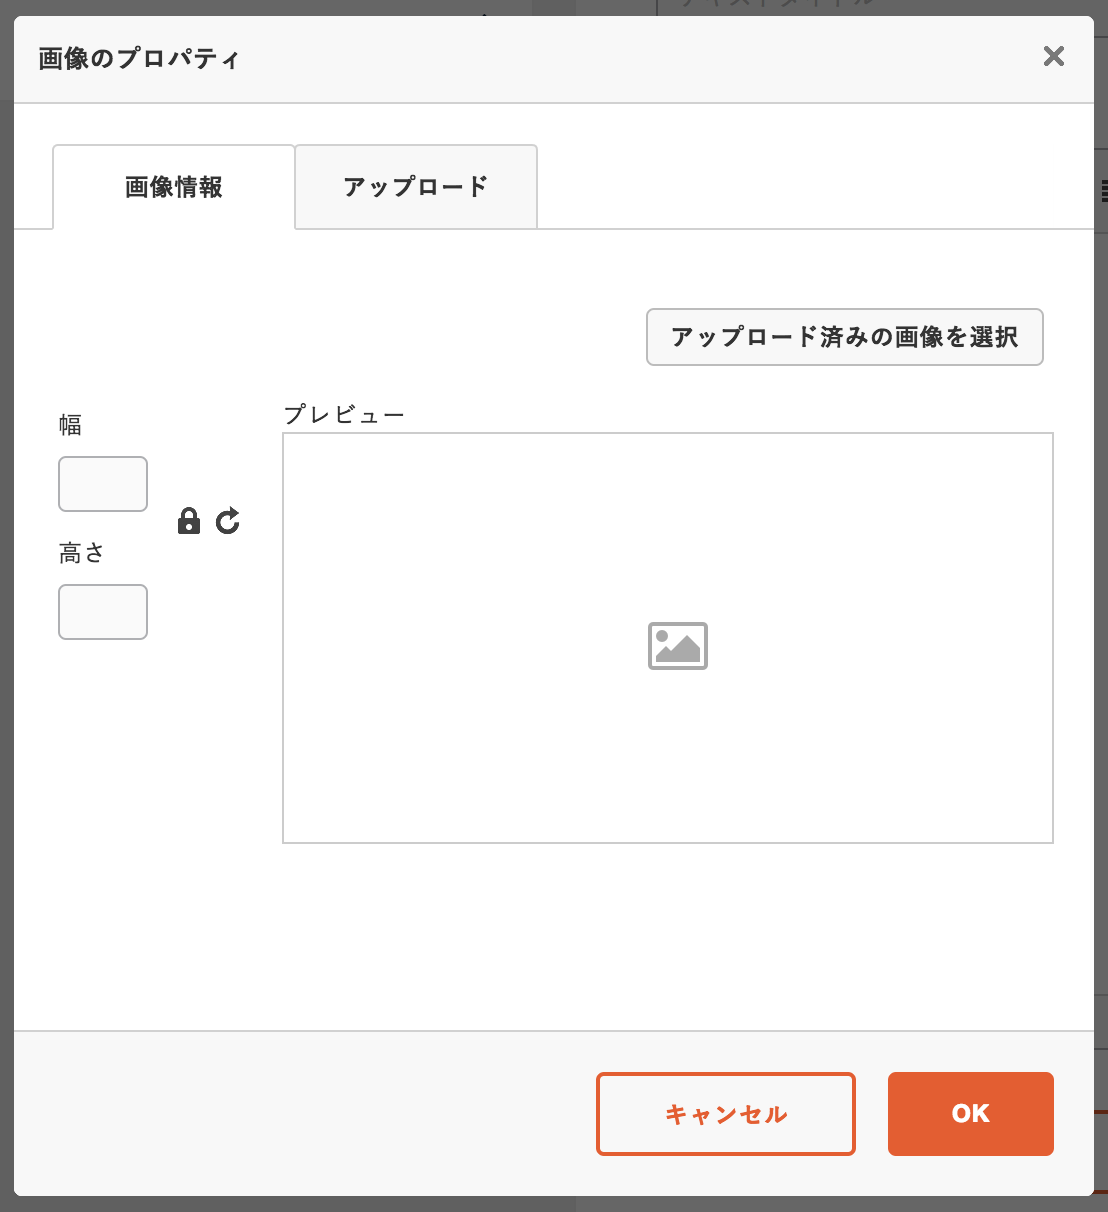Click the image placeholder in the preview
The width and height of the screenshot is (1108, 1212).
pos(678,646)
